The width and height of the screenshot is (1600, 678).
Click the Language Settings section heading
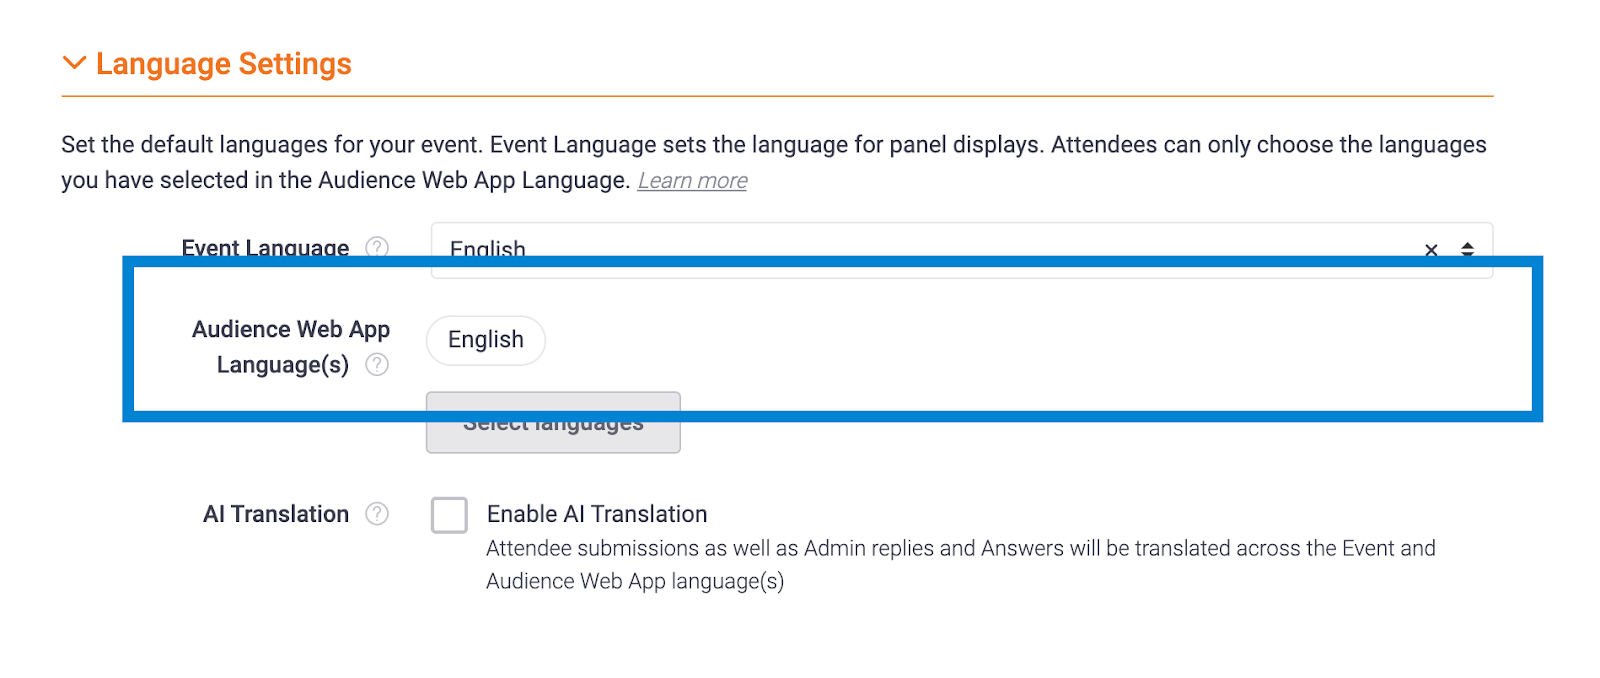[223, 64]
